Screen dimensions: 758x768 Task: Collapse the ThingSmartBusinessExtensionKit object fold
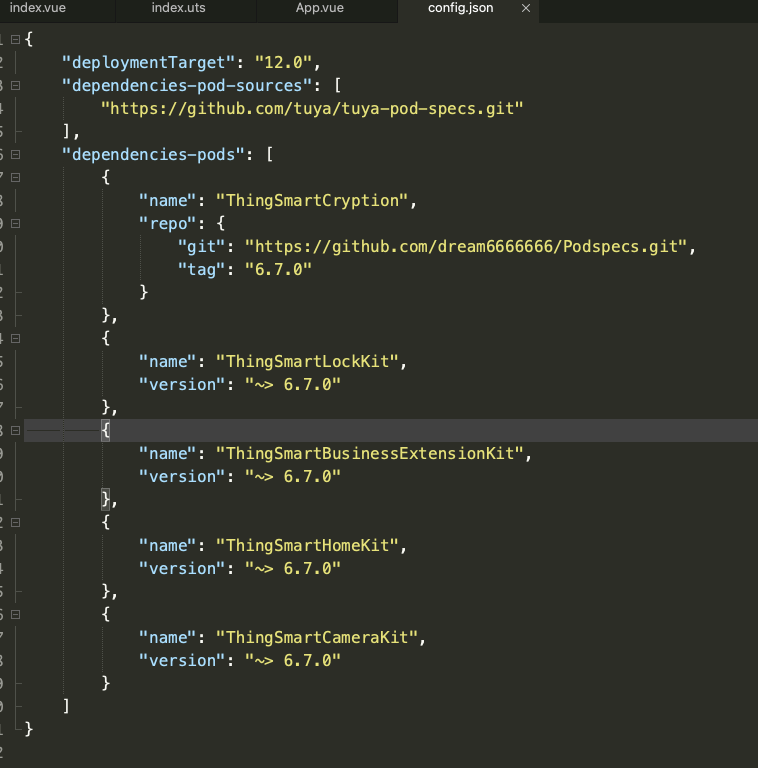[16, 431]
